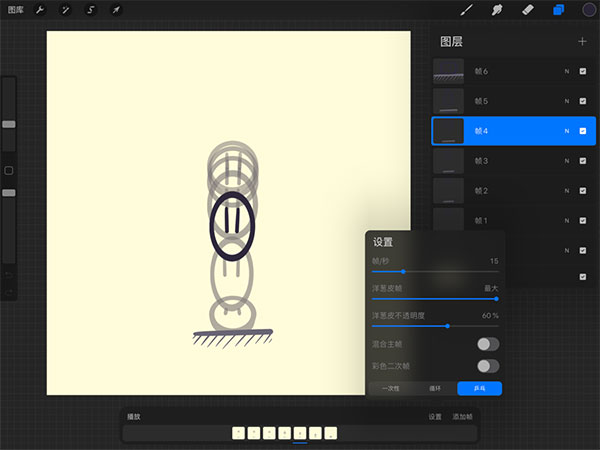The height and width of the screenshot is (450, 600).
Task: Switch playback mode to 循环
Action: (x=435, y=388)
